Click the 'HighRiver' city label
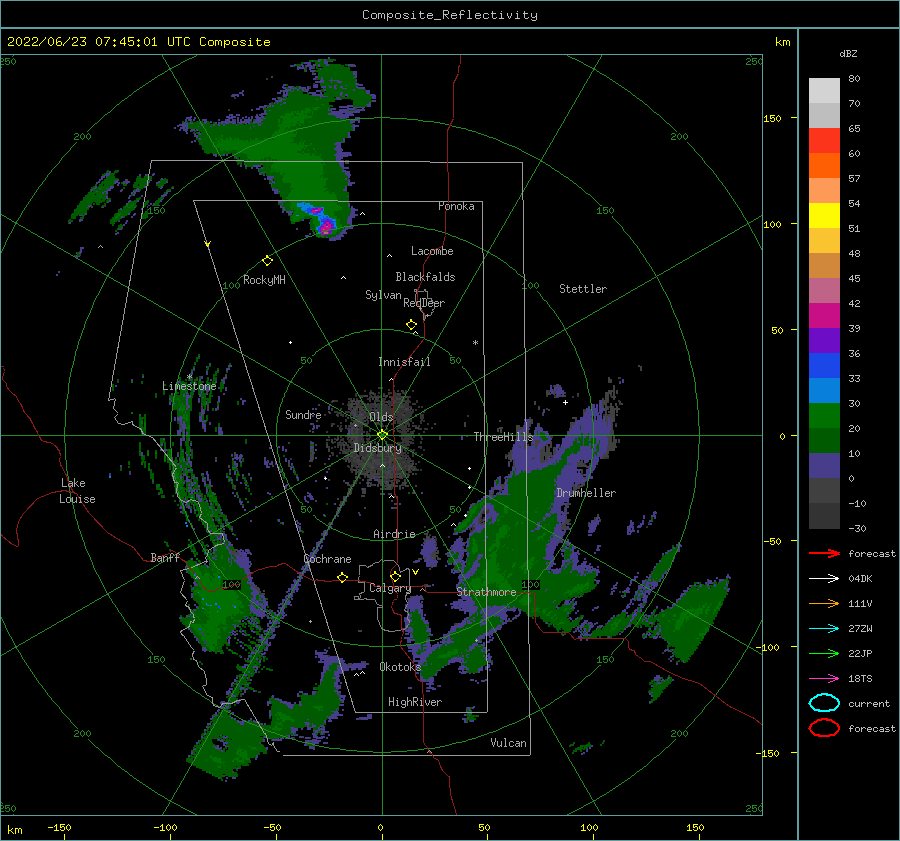 tap(415, 702)
